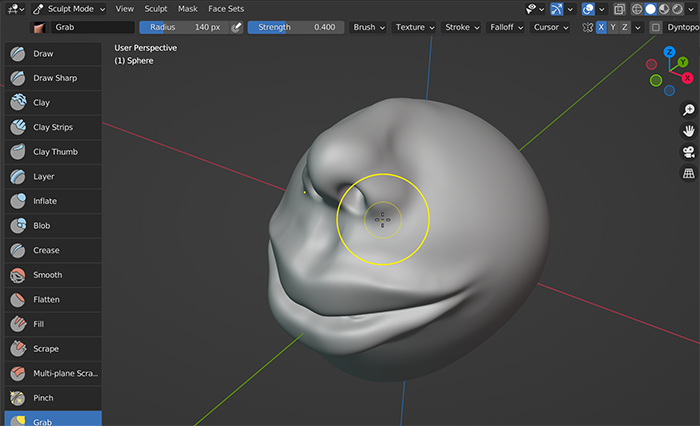Click the pan view hand icon
This screenshot has height=426, width=700.
[688, 131]
